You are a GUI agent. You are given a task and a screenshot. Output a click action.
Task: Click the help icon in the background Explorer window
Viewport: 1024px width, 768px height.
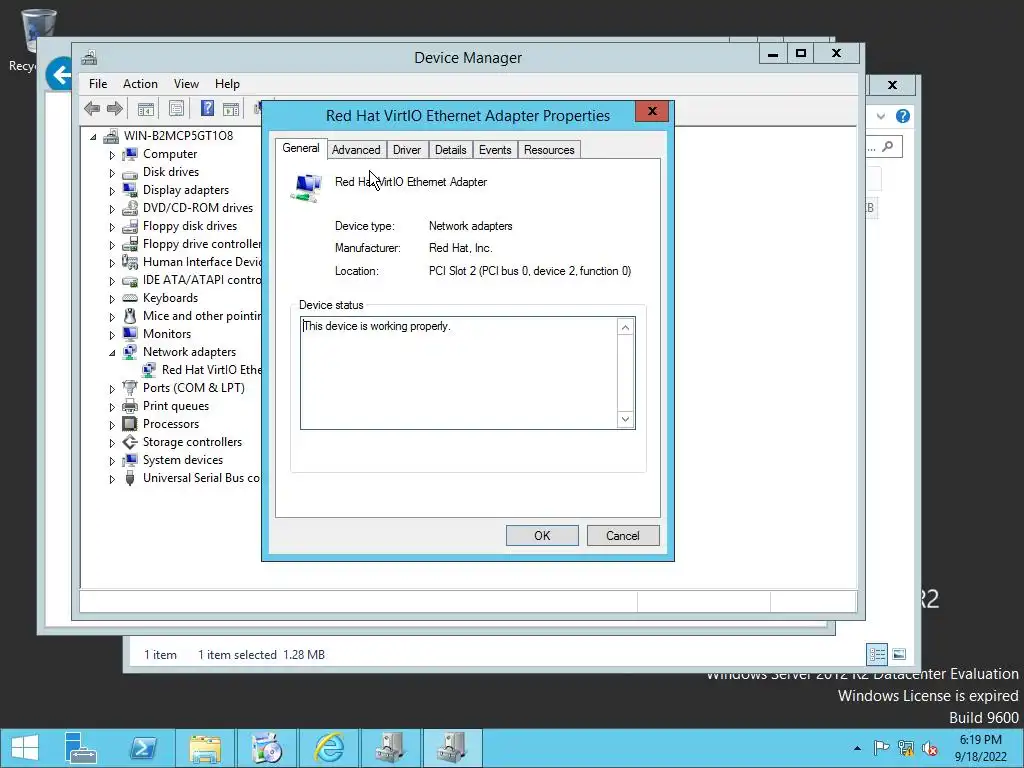[x=903, y=116]
